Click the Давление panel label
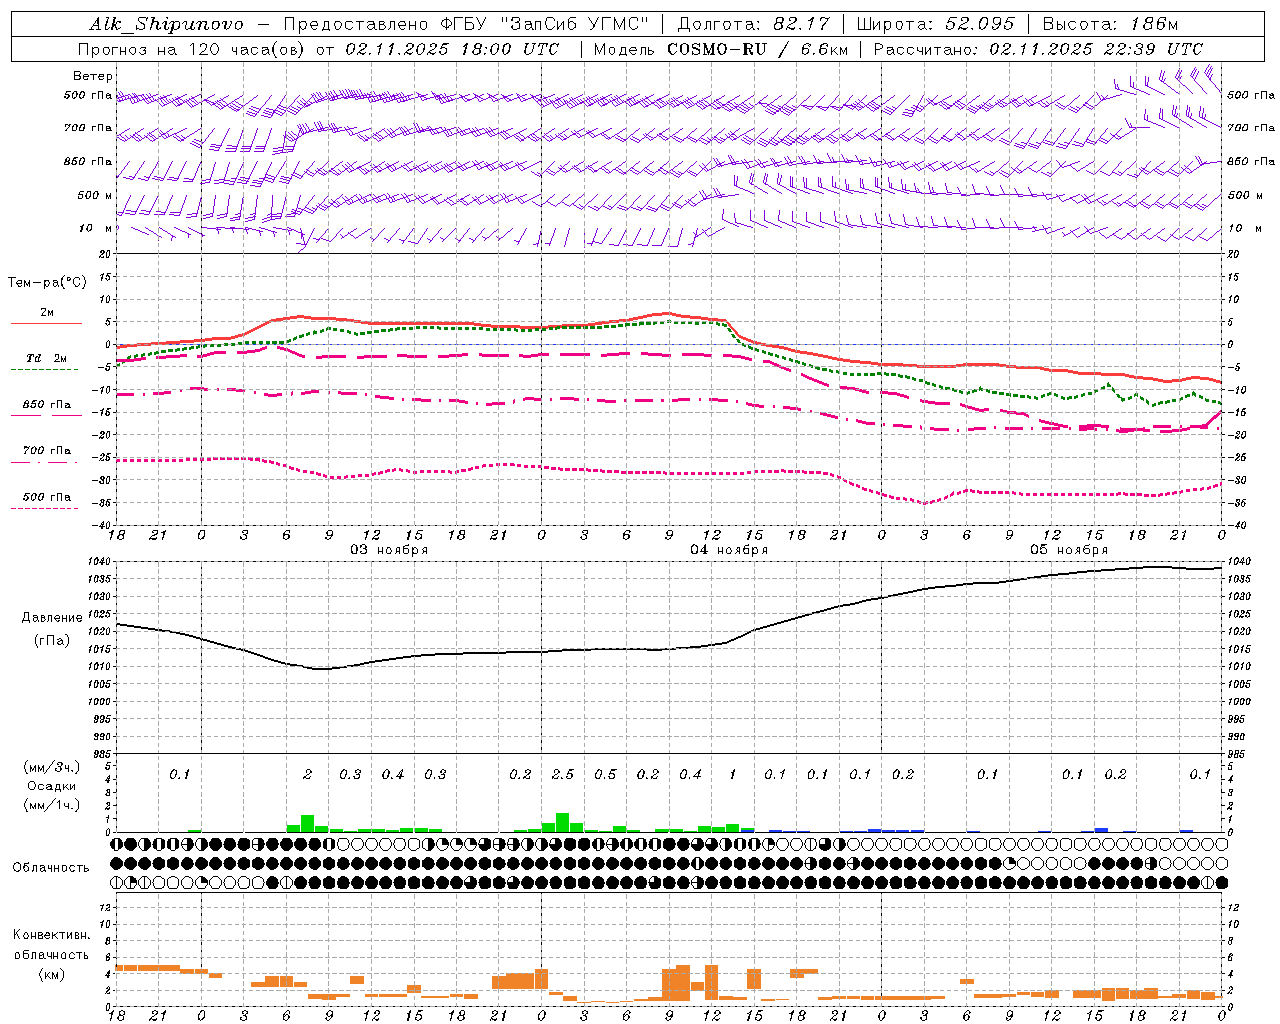 click(x=52, y=618)
